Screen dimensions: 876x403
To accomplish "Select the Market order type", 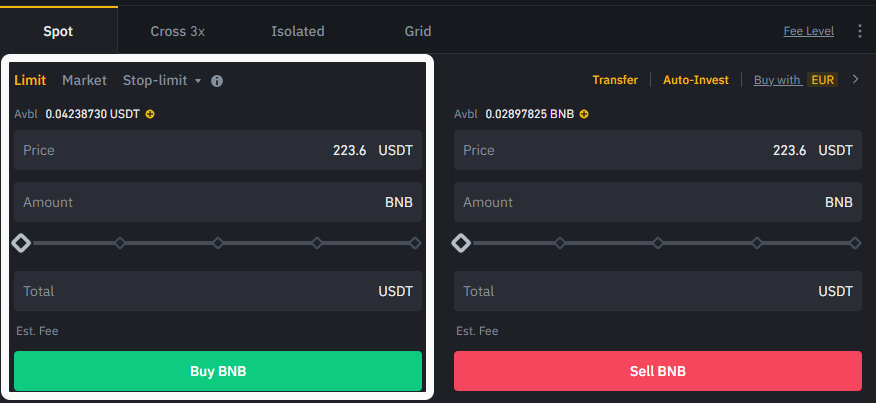I will [x=84, y=80].
